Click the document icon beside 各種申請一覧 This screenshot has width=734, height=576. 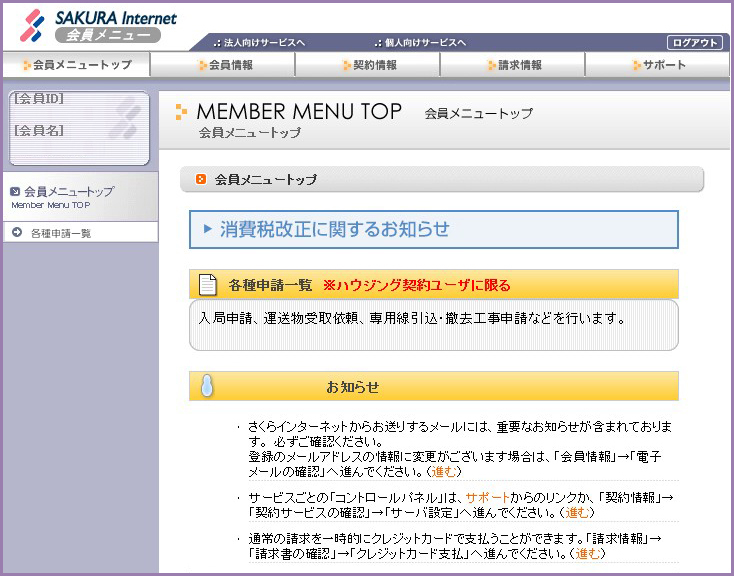coord(207,285)
